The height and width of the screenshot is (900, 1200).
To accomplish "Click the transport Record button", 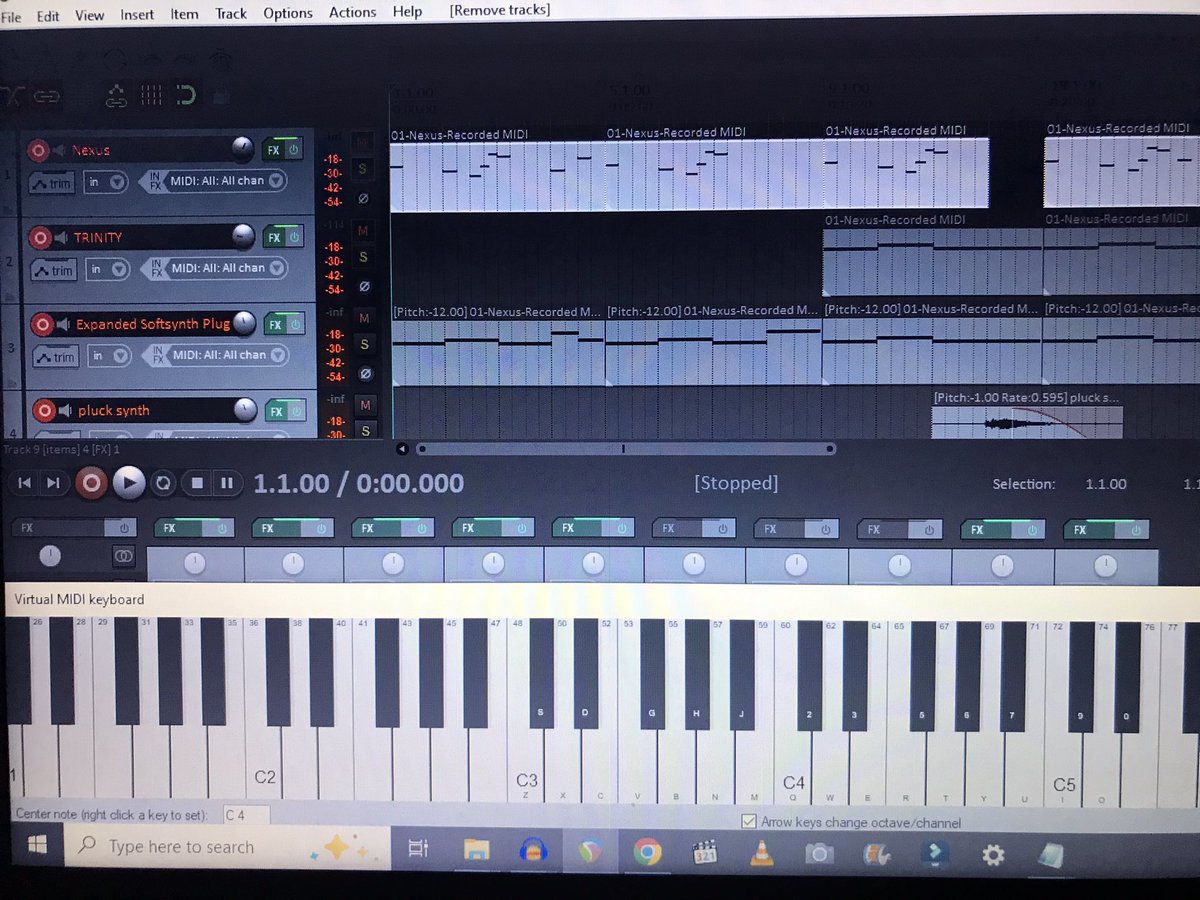I will pos(91,484).
